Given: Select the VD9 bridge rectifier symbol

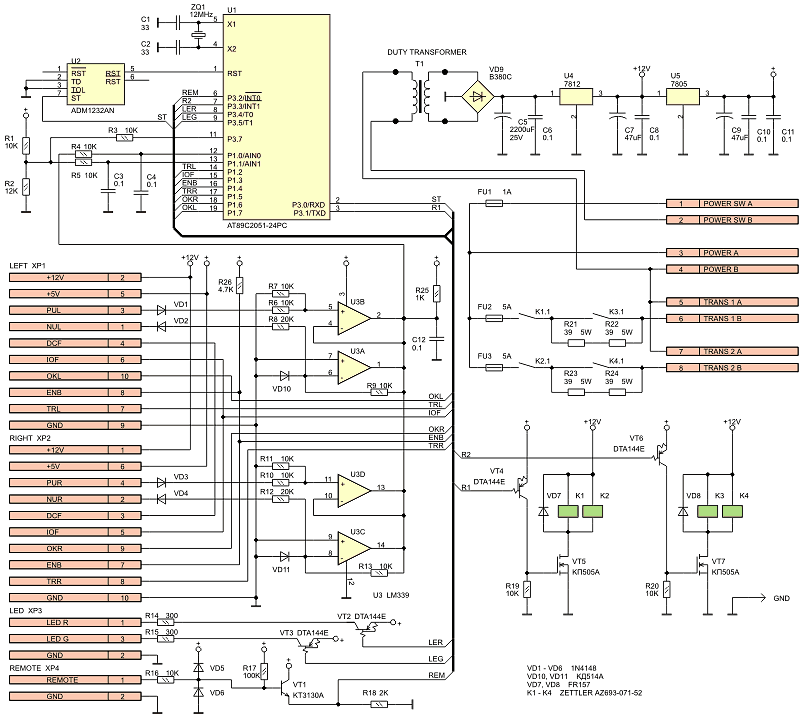Looking at the screenshot, I should 482,96.
